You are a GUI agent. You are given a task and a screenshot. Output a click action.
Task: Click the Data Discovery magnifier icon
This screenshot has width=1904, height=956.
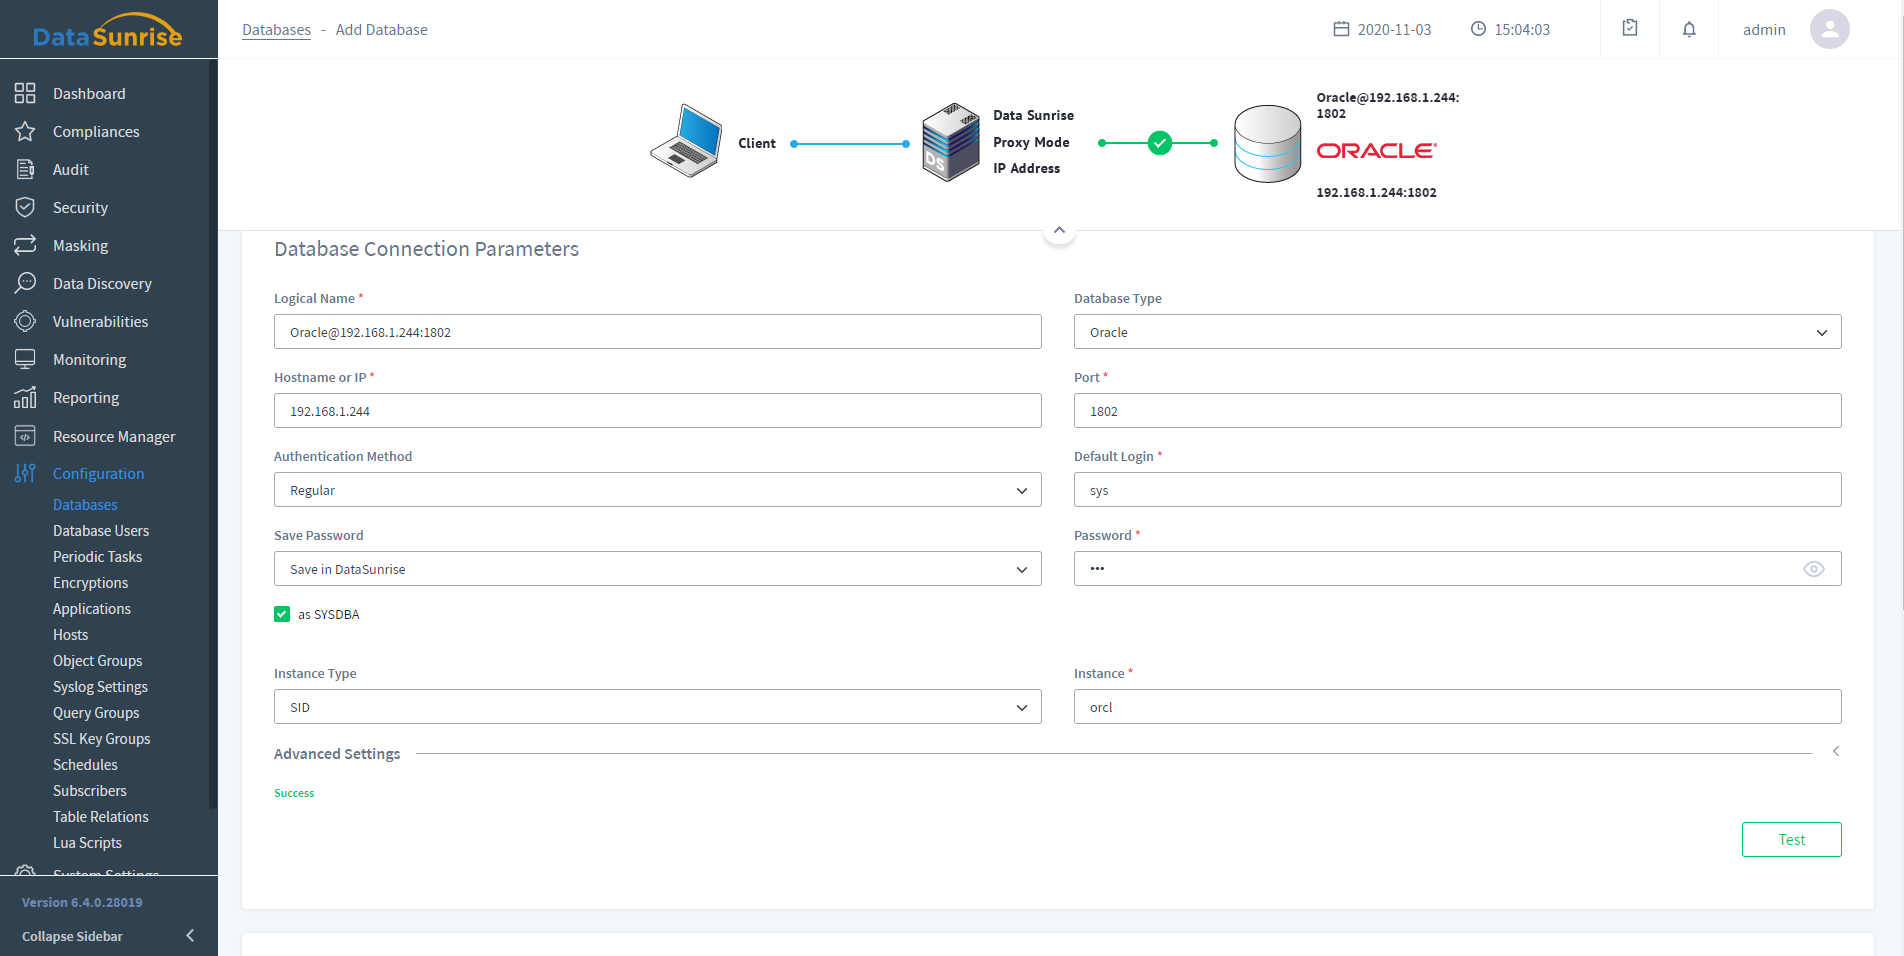pos(25,283)
